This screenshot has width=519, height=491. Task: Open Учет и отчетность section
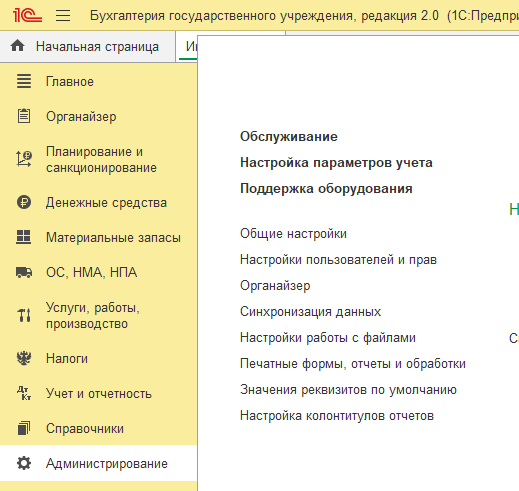98,393
